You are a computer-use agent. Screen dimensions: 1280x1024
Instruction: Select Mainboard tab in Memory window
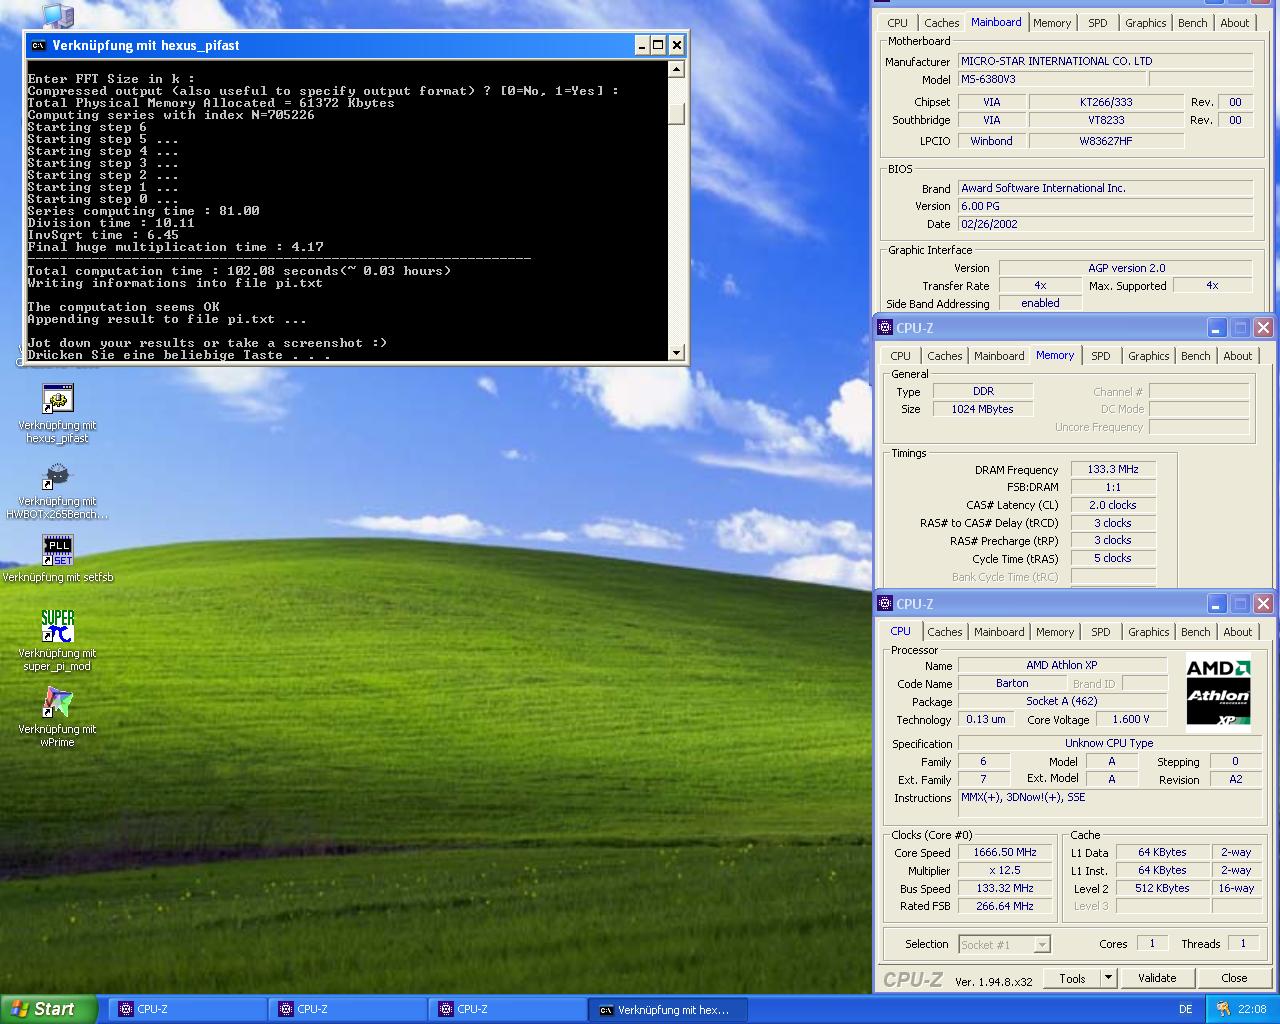click(x=999, y=356)
